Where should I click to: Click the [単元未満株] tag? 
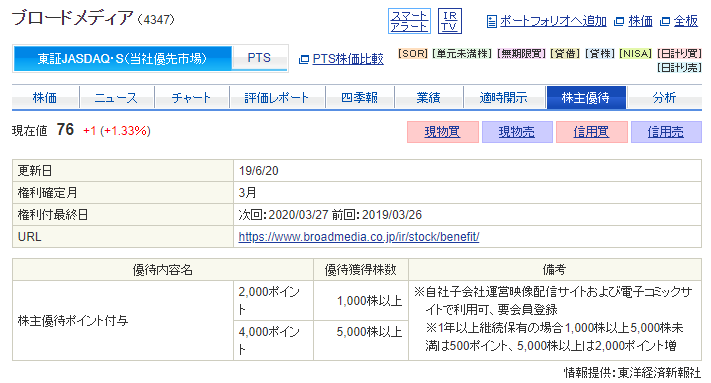tap(462, 53)
